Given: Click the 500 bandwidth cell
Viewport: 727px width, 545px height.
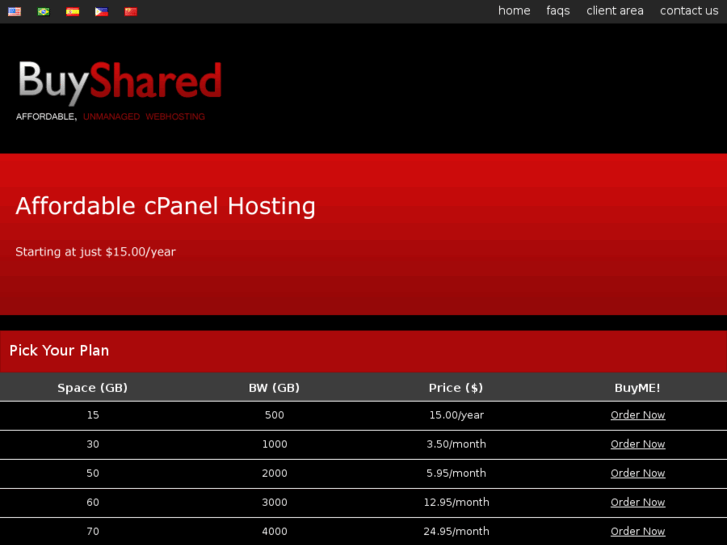Looking at the screenshot, I should (x=274, y=415).
